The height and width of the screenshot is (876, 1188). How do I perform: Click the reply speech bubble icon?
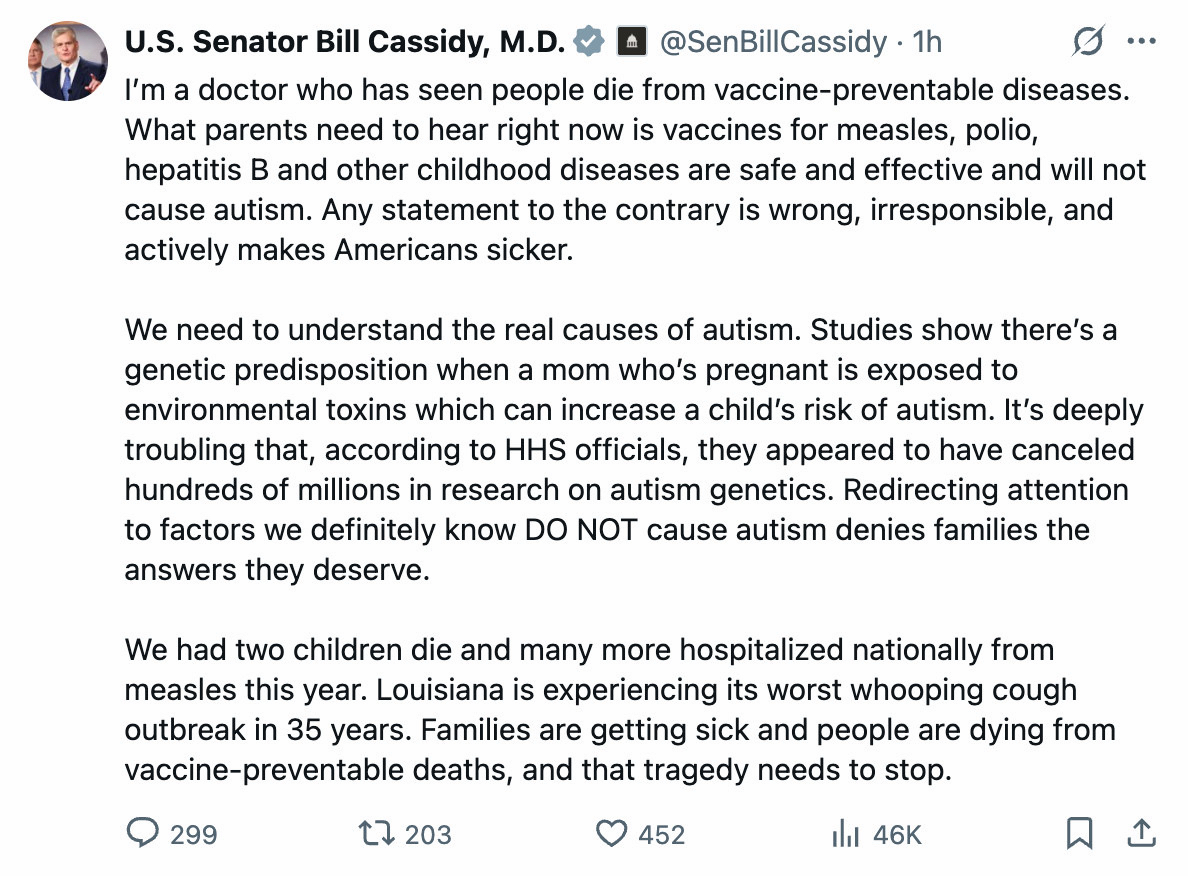pyautogui.click(x=142, y=833)
